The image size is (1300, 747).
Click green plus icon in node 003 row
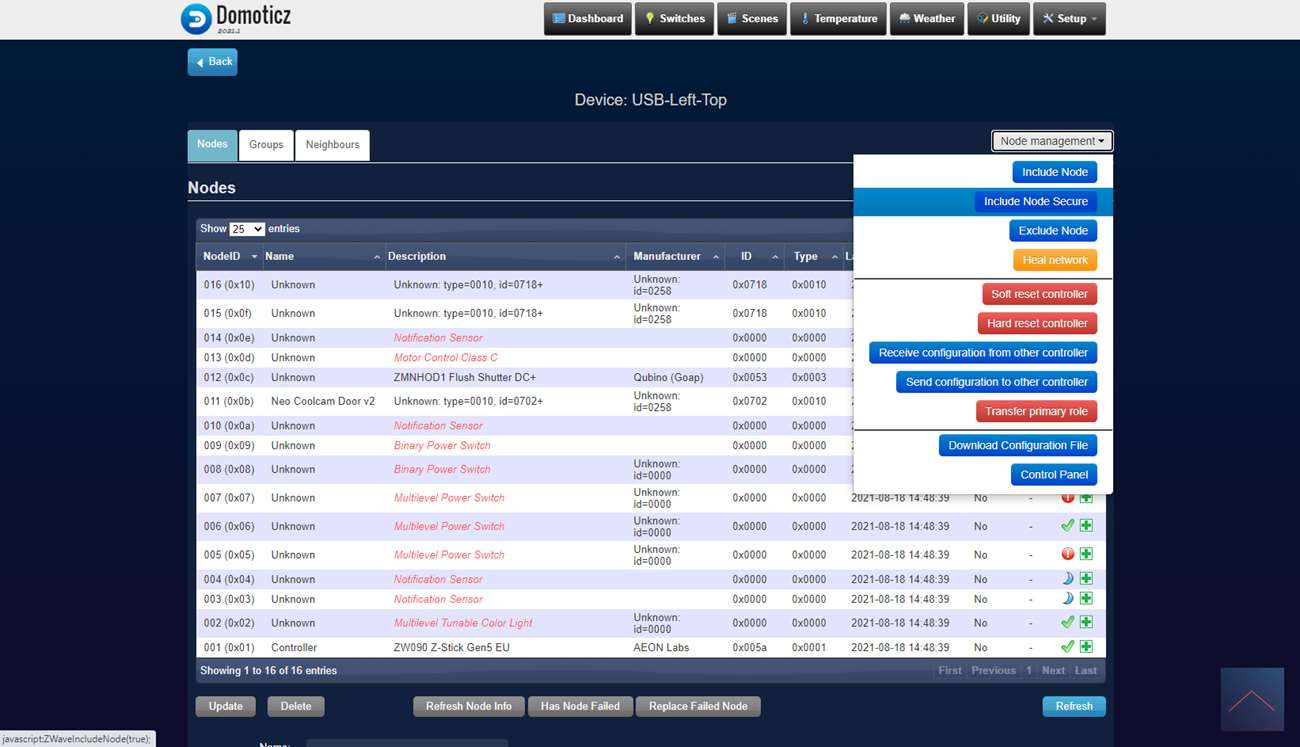point(1086,599)
